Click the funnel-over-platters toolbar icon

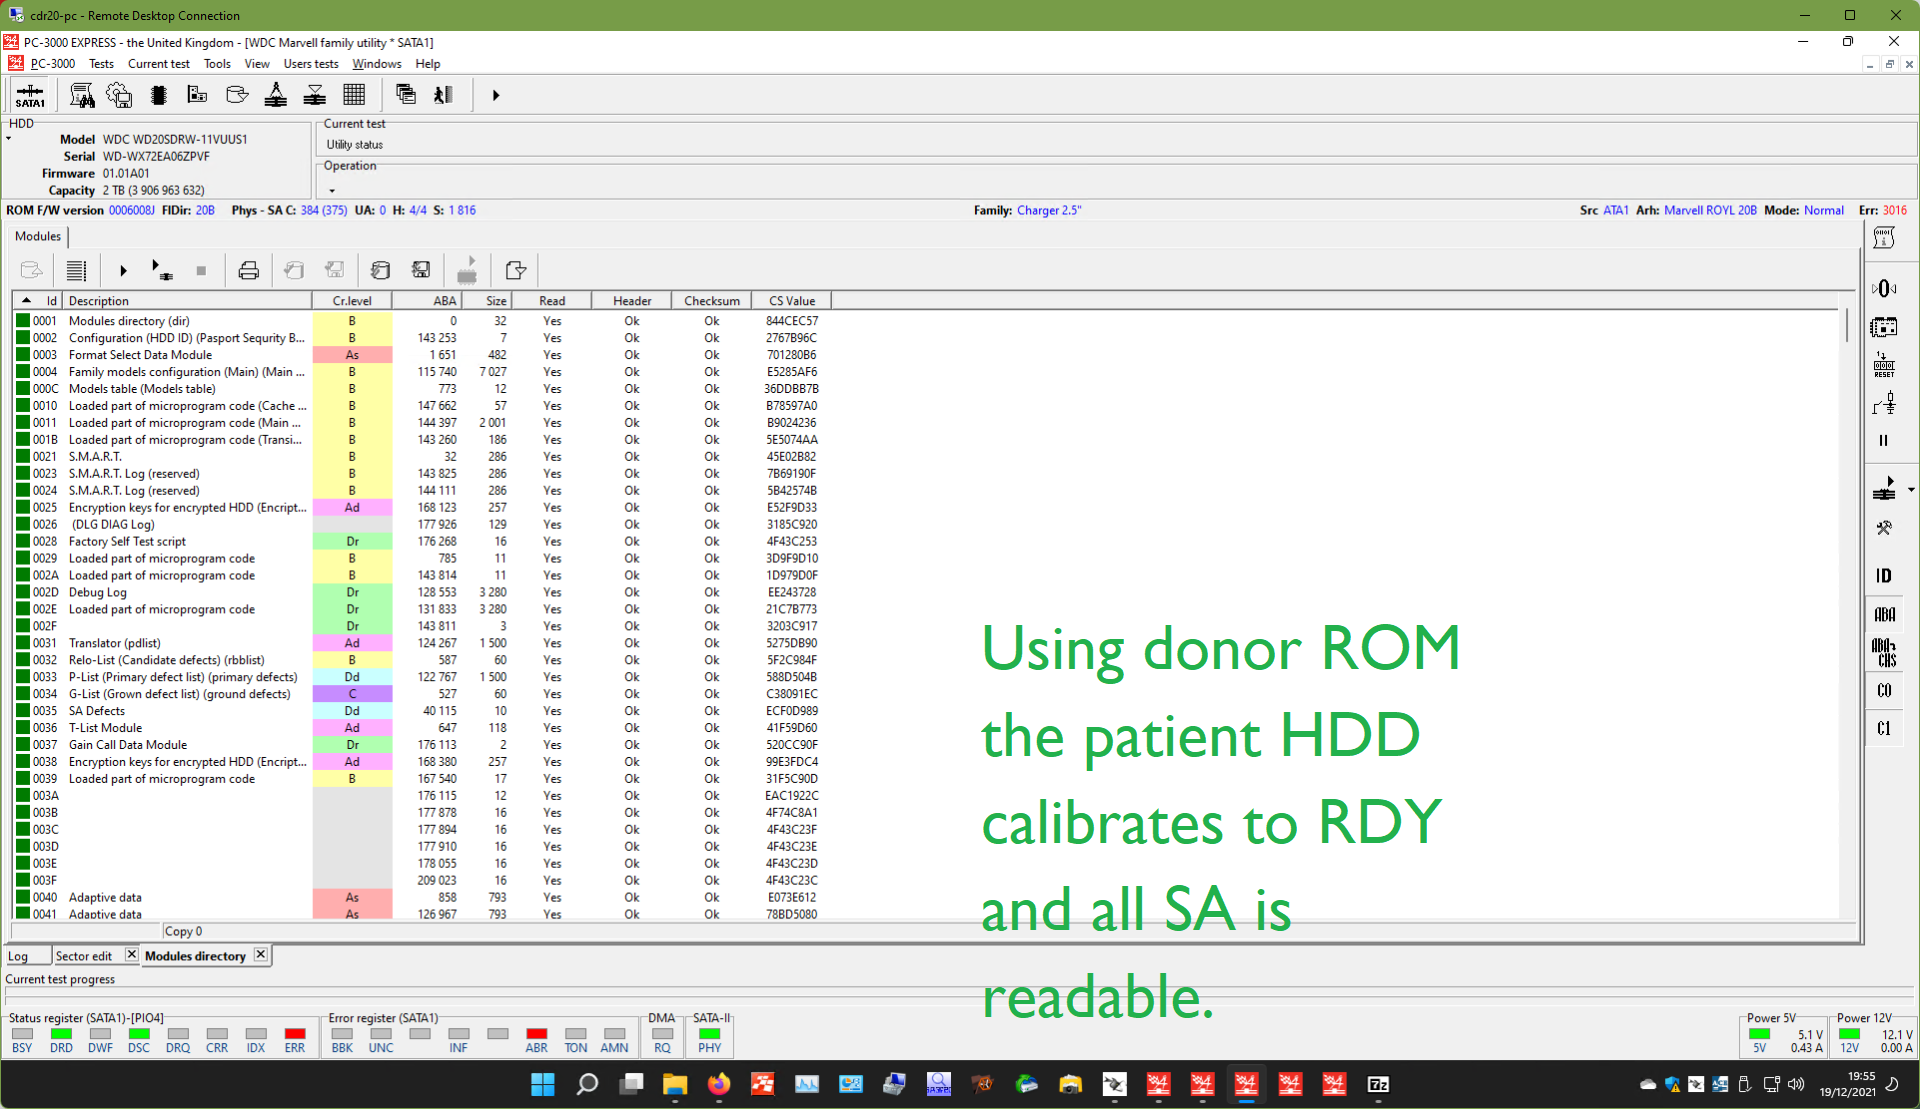pos(315,95)
